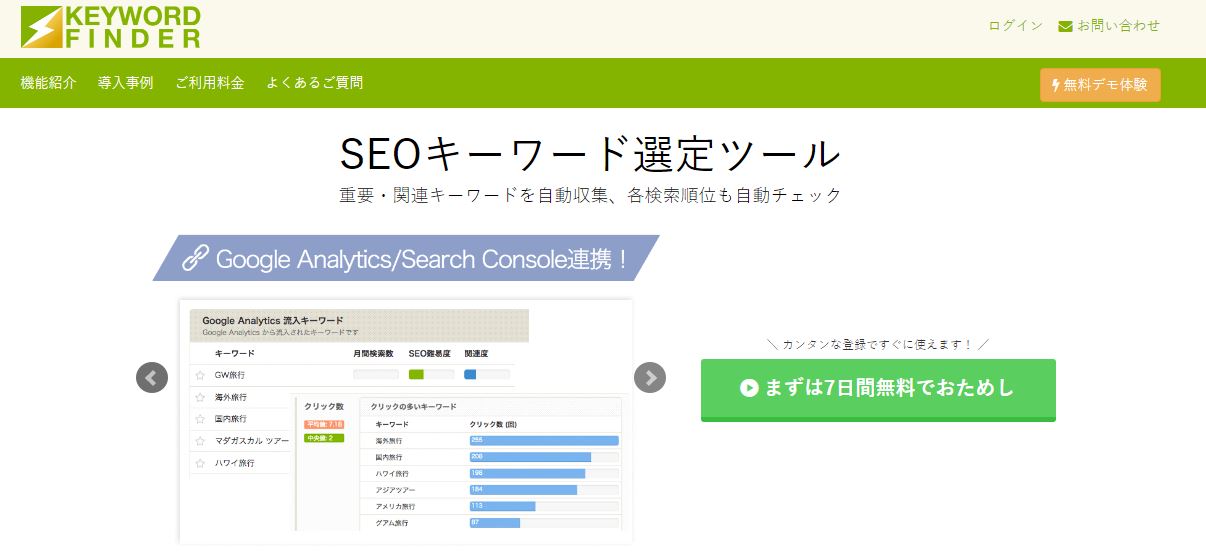Click the 海外旅行 click-count bar
Image resolution: width=1206 pixels, height=556 pixels.
pos(544,440)
